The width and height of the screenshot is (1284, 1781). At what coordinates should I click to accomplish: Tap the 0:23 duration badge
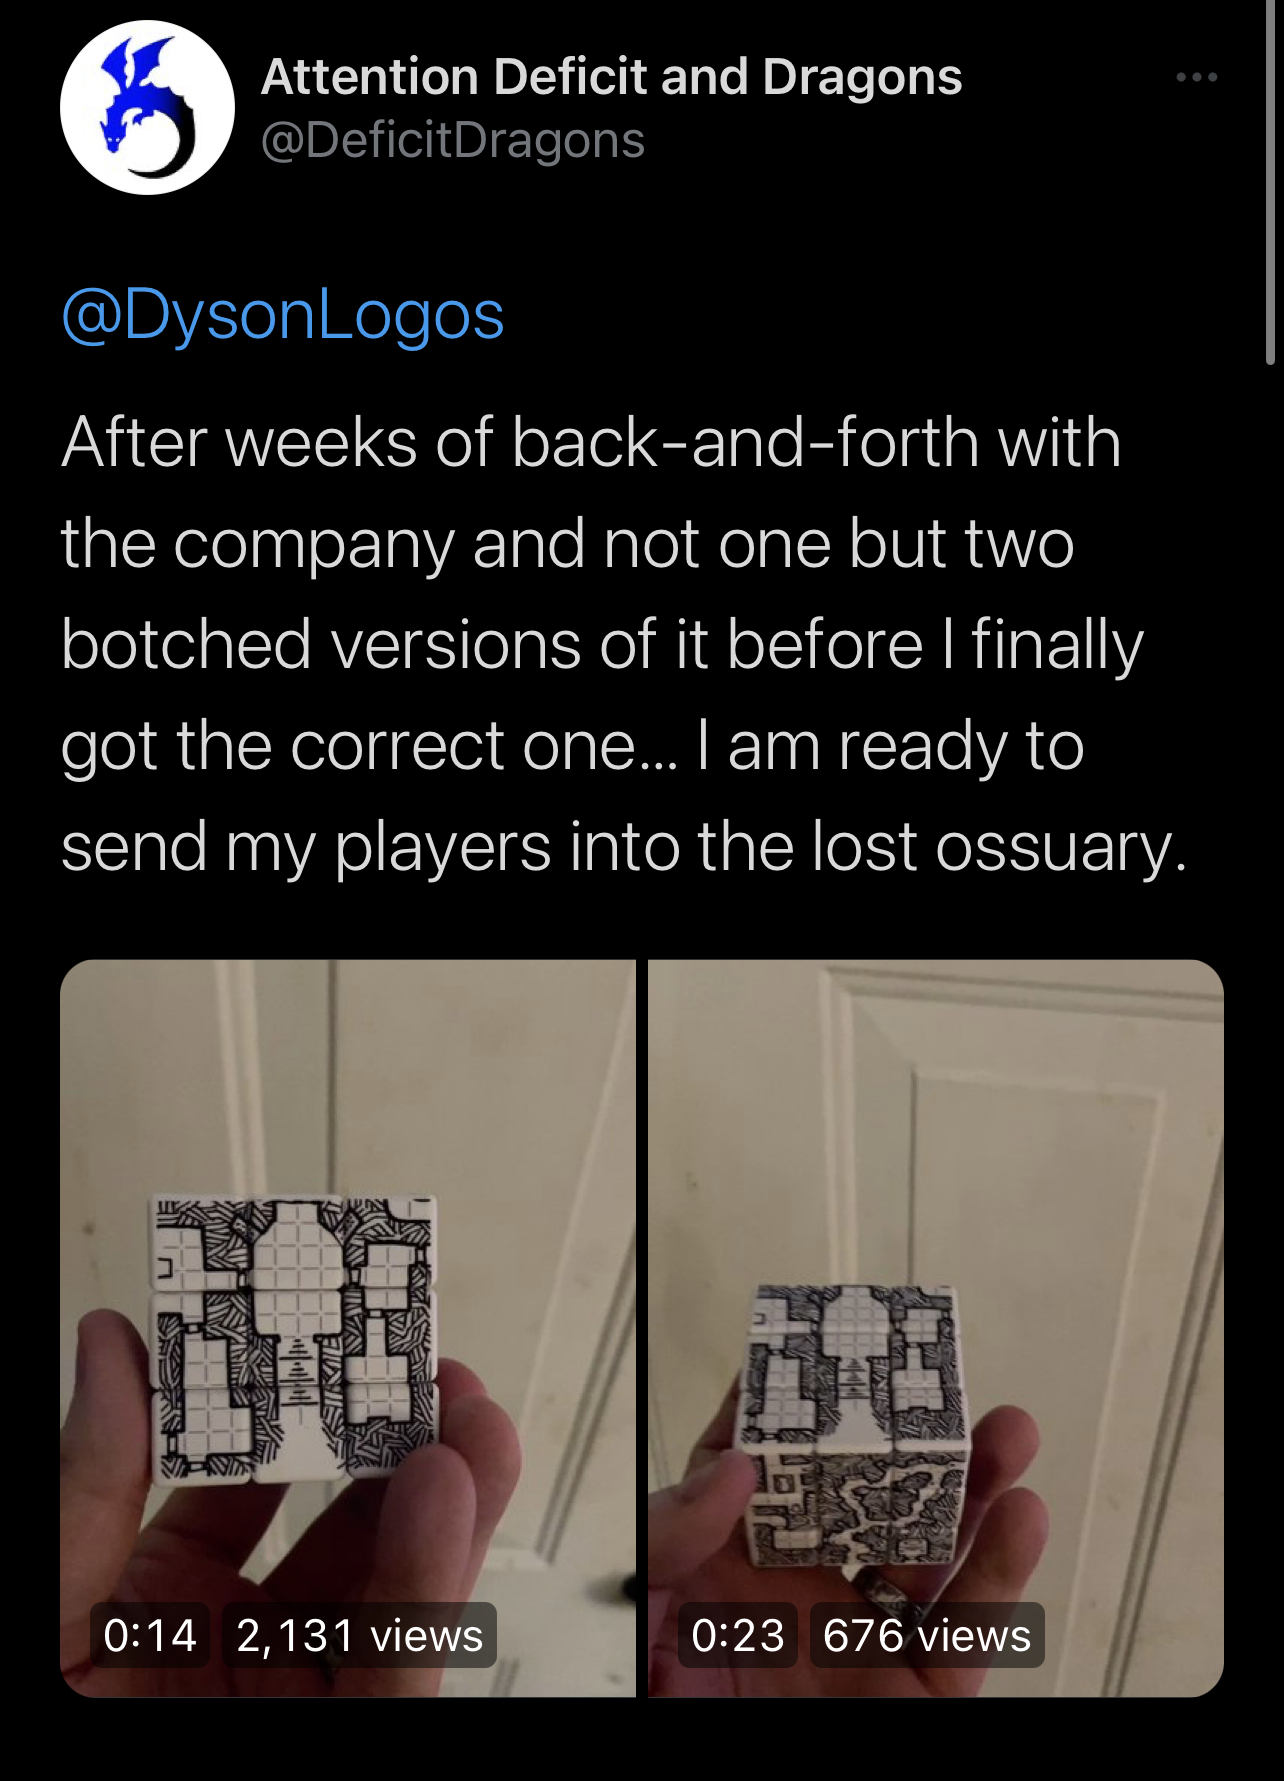[x=738, y=1635]
